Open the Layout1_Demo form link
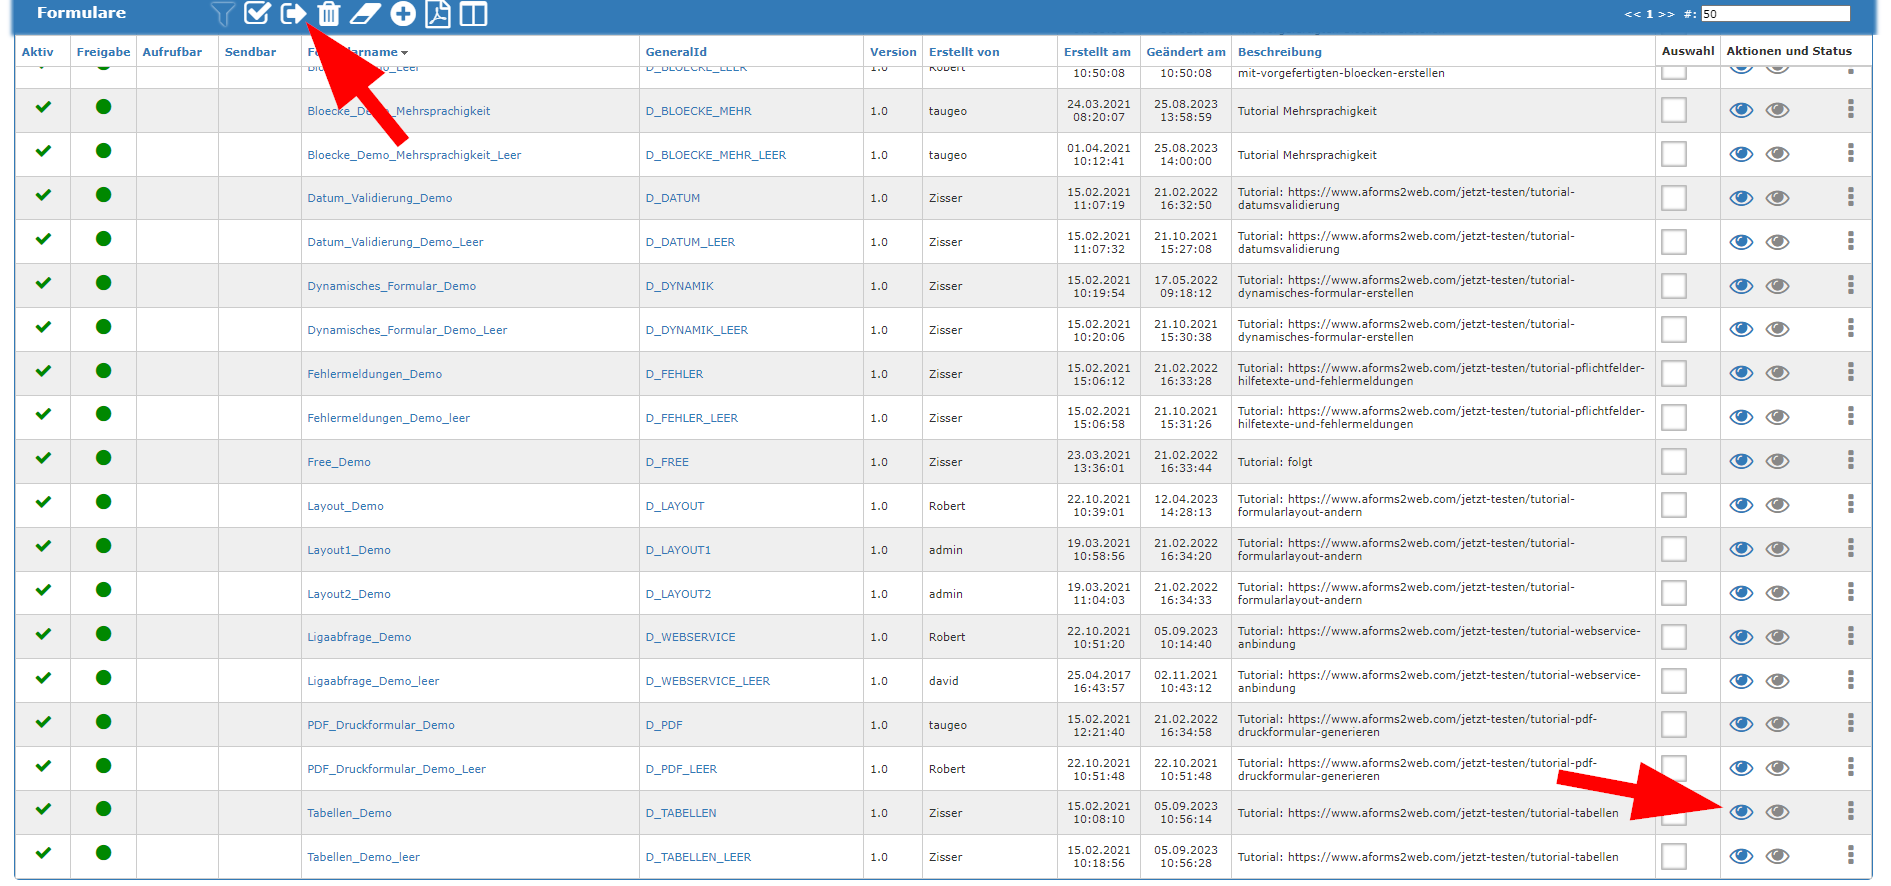The image size is (1891, 886). (x=349, y=550)
